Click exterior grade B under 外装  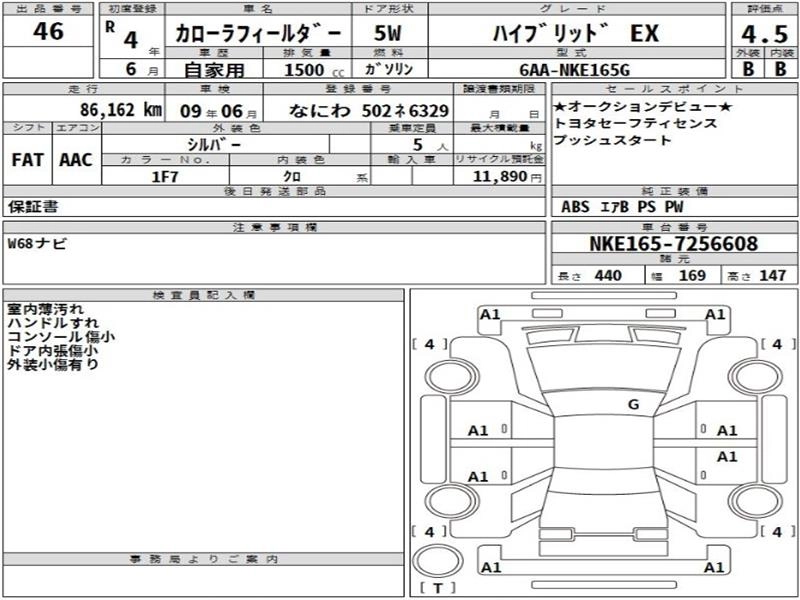pos(748,69)
